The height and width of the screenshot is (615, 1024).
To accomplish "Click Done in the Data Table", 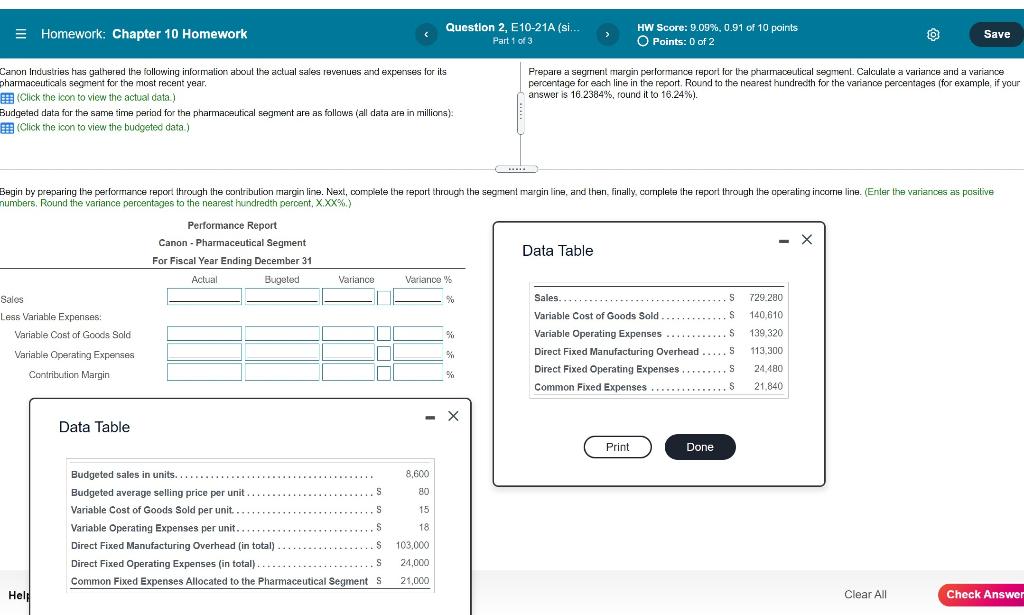I will point(700,447).
